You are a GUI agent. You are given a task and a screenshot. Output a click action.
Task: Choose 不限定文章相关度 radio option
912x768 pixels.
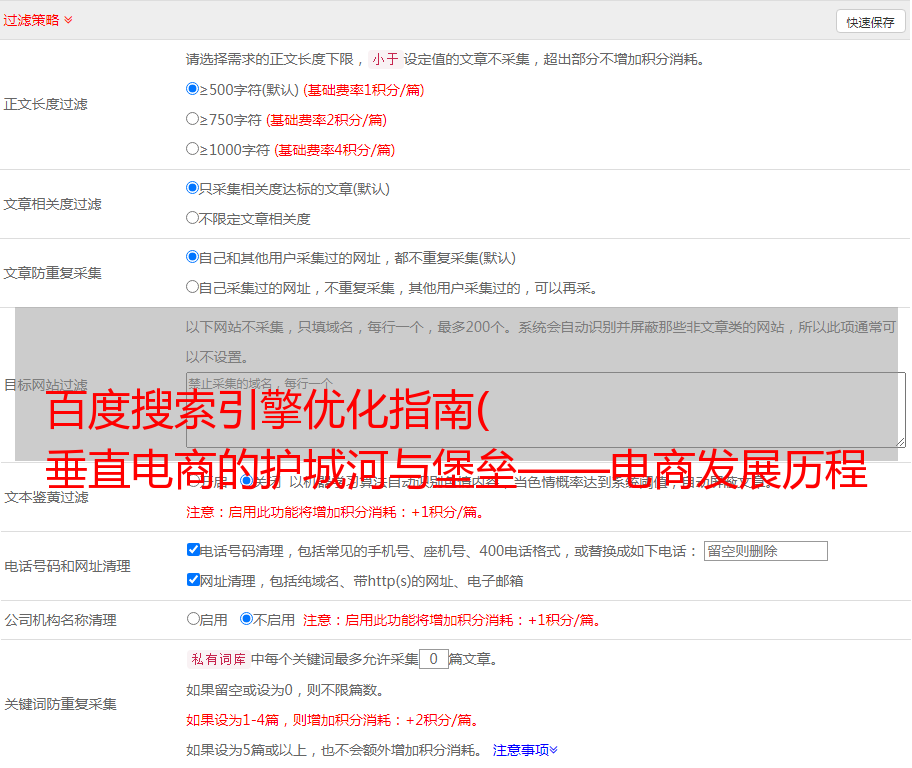[193, 218]
